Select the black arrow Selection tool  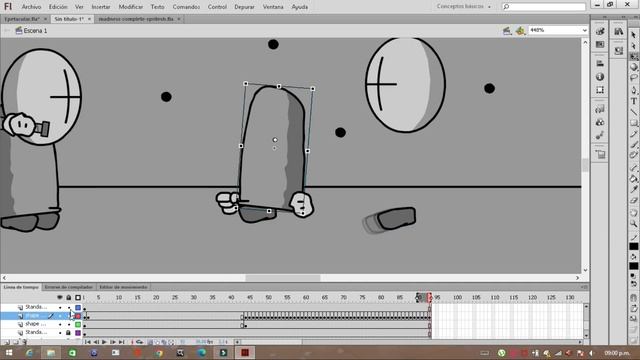tap(633, 35)
